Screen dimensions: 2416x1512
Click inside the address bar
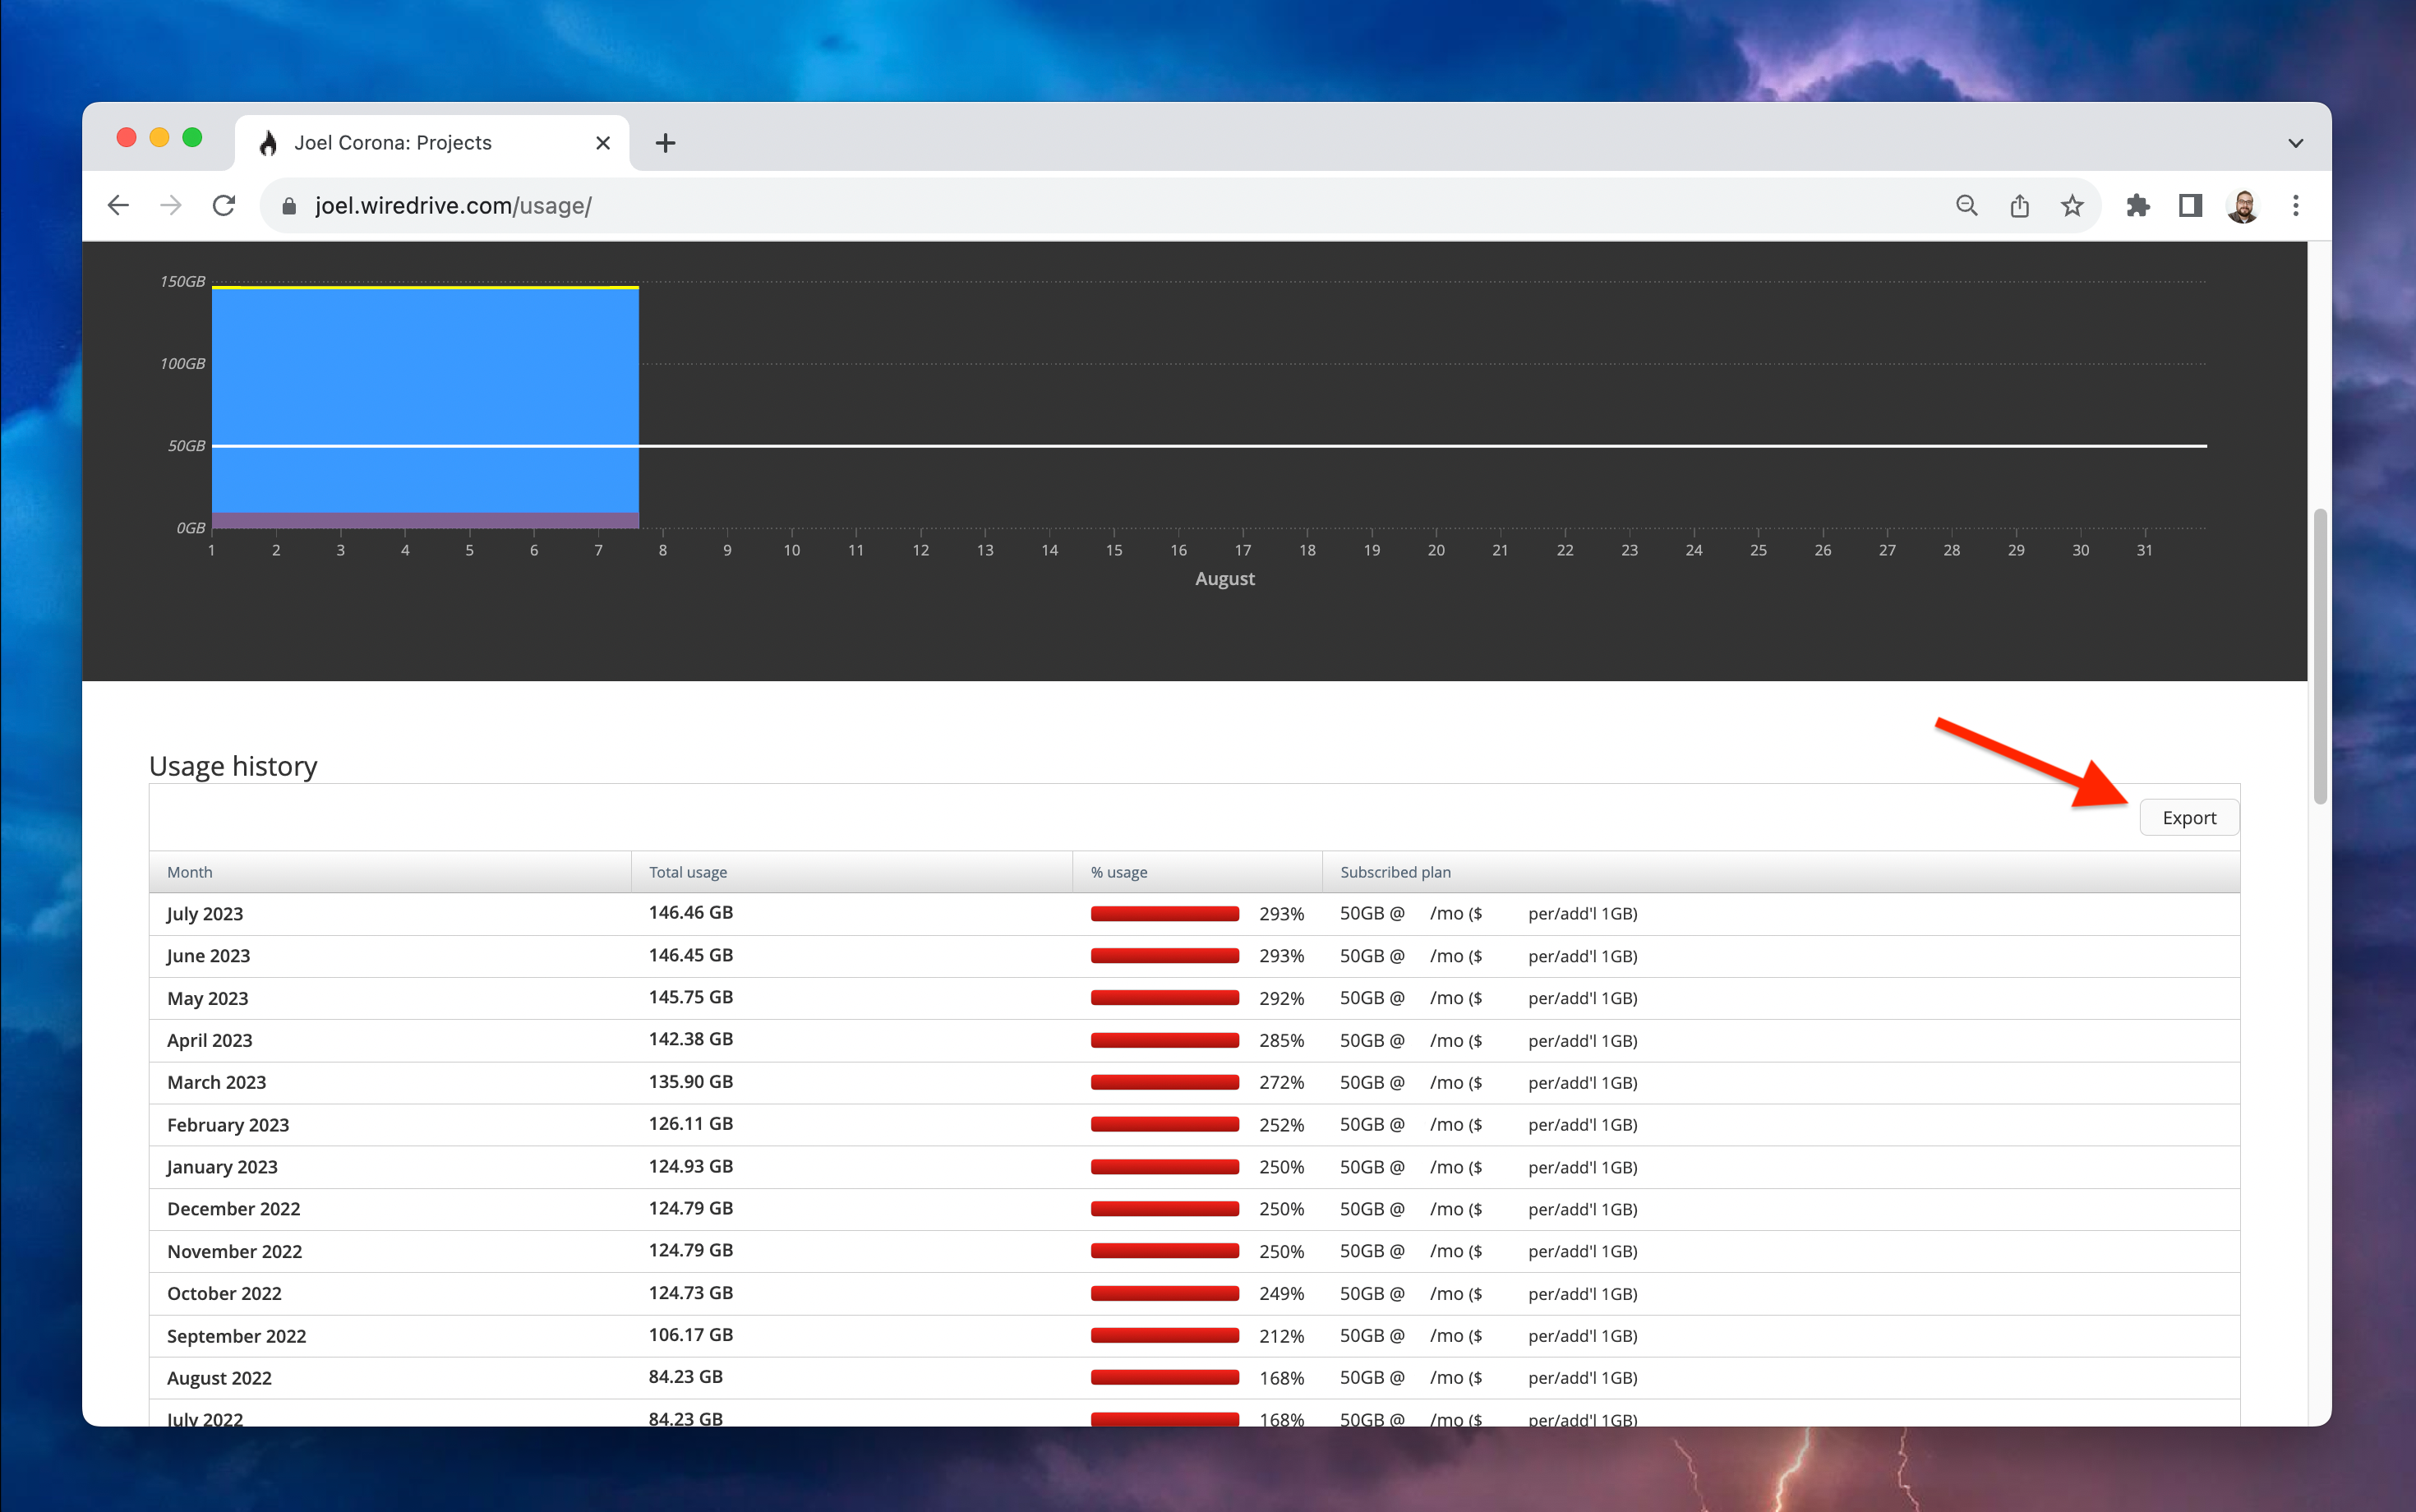pos(700,205)
